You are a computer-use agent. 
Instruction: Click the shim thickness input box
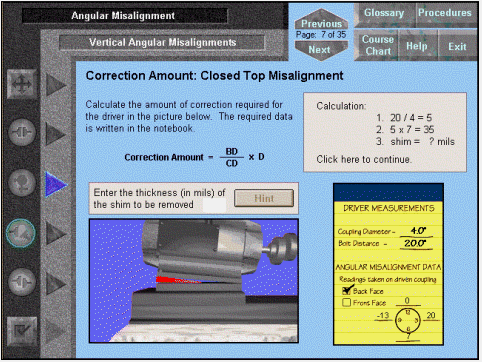[x=214, y=205]
